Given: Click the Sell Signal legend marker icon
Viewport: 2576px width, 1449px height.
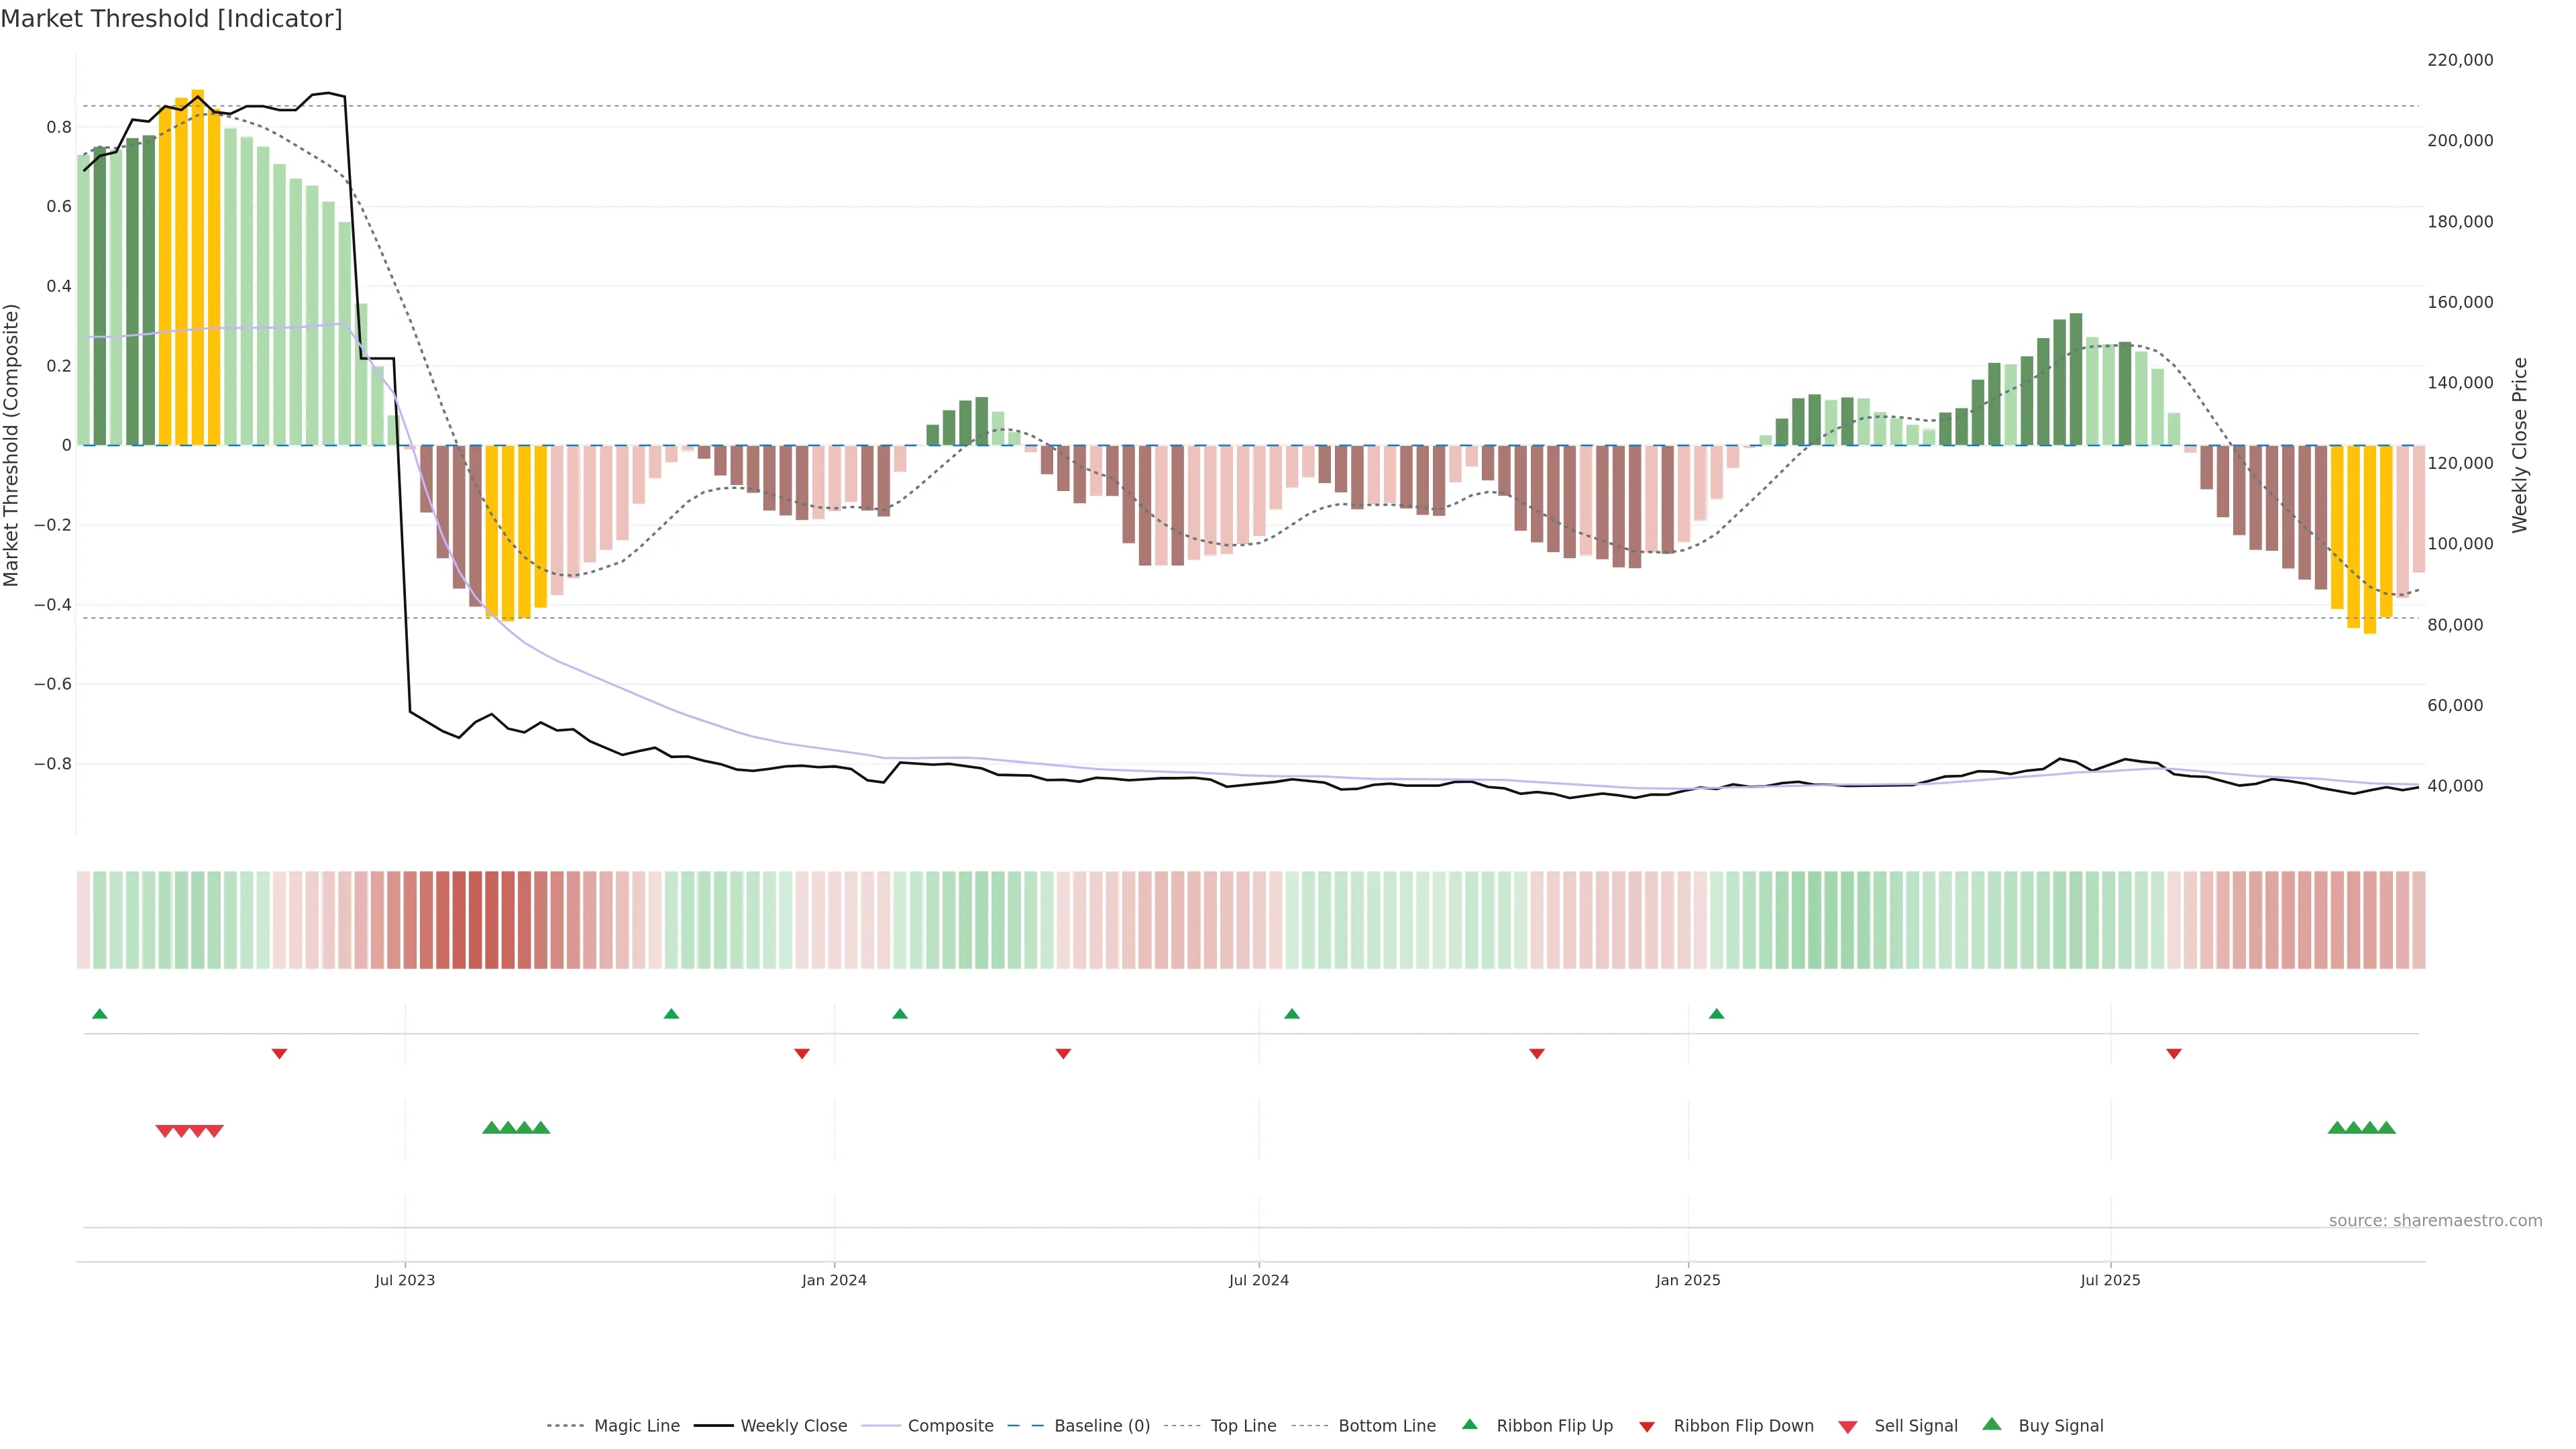Looking at the screenshot, I should coord(1848,1427).
